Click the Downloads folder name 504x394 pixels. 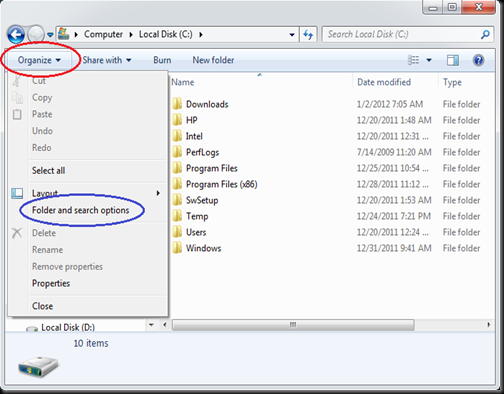click(207, 104)
